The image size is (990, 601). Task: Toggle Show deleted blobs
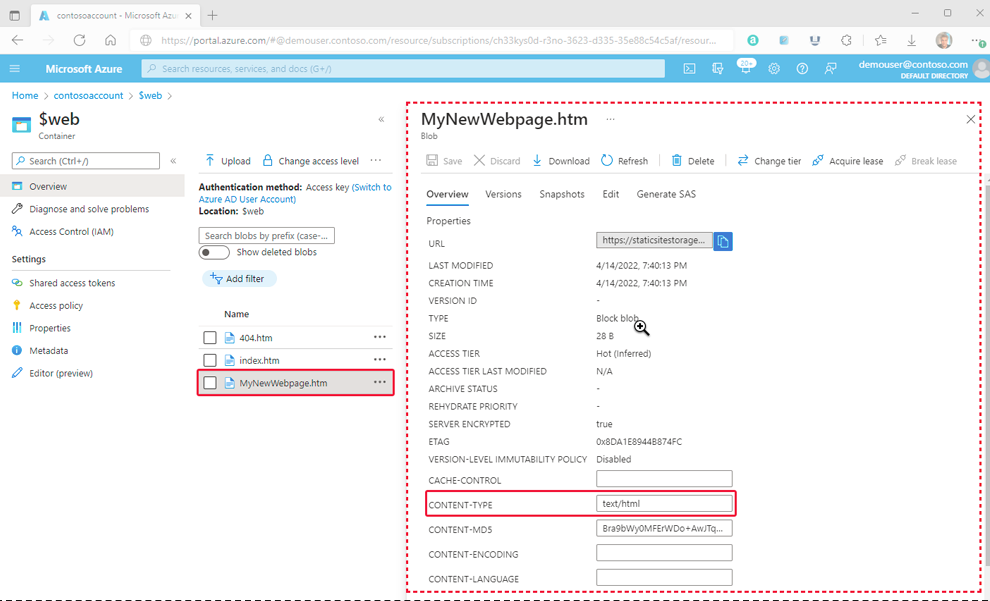pyautogui.click(x=214, y=252)
